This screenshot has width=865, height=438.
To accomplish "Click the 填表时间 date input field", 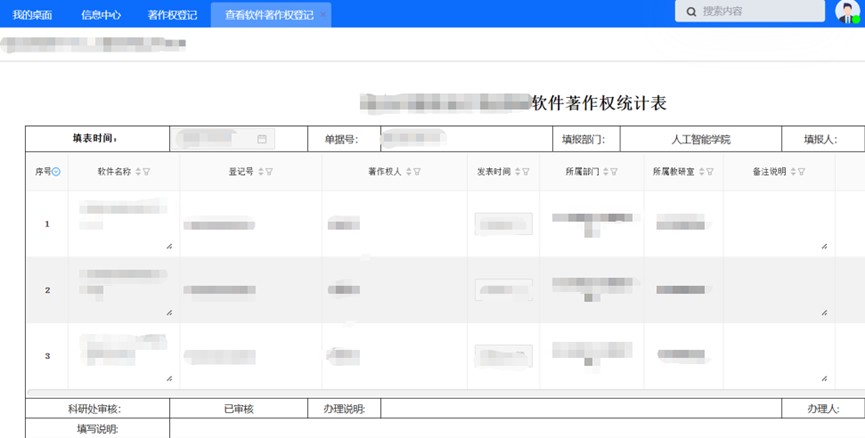I will tap(215, 139).
